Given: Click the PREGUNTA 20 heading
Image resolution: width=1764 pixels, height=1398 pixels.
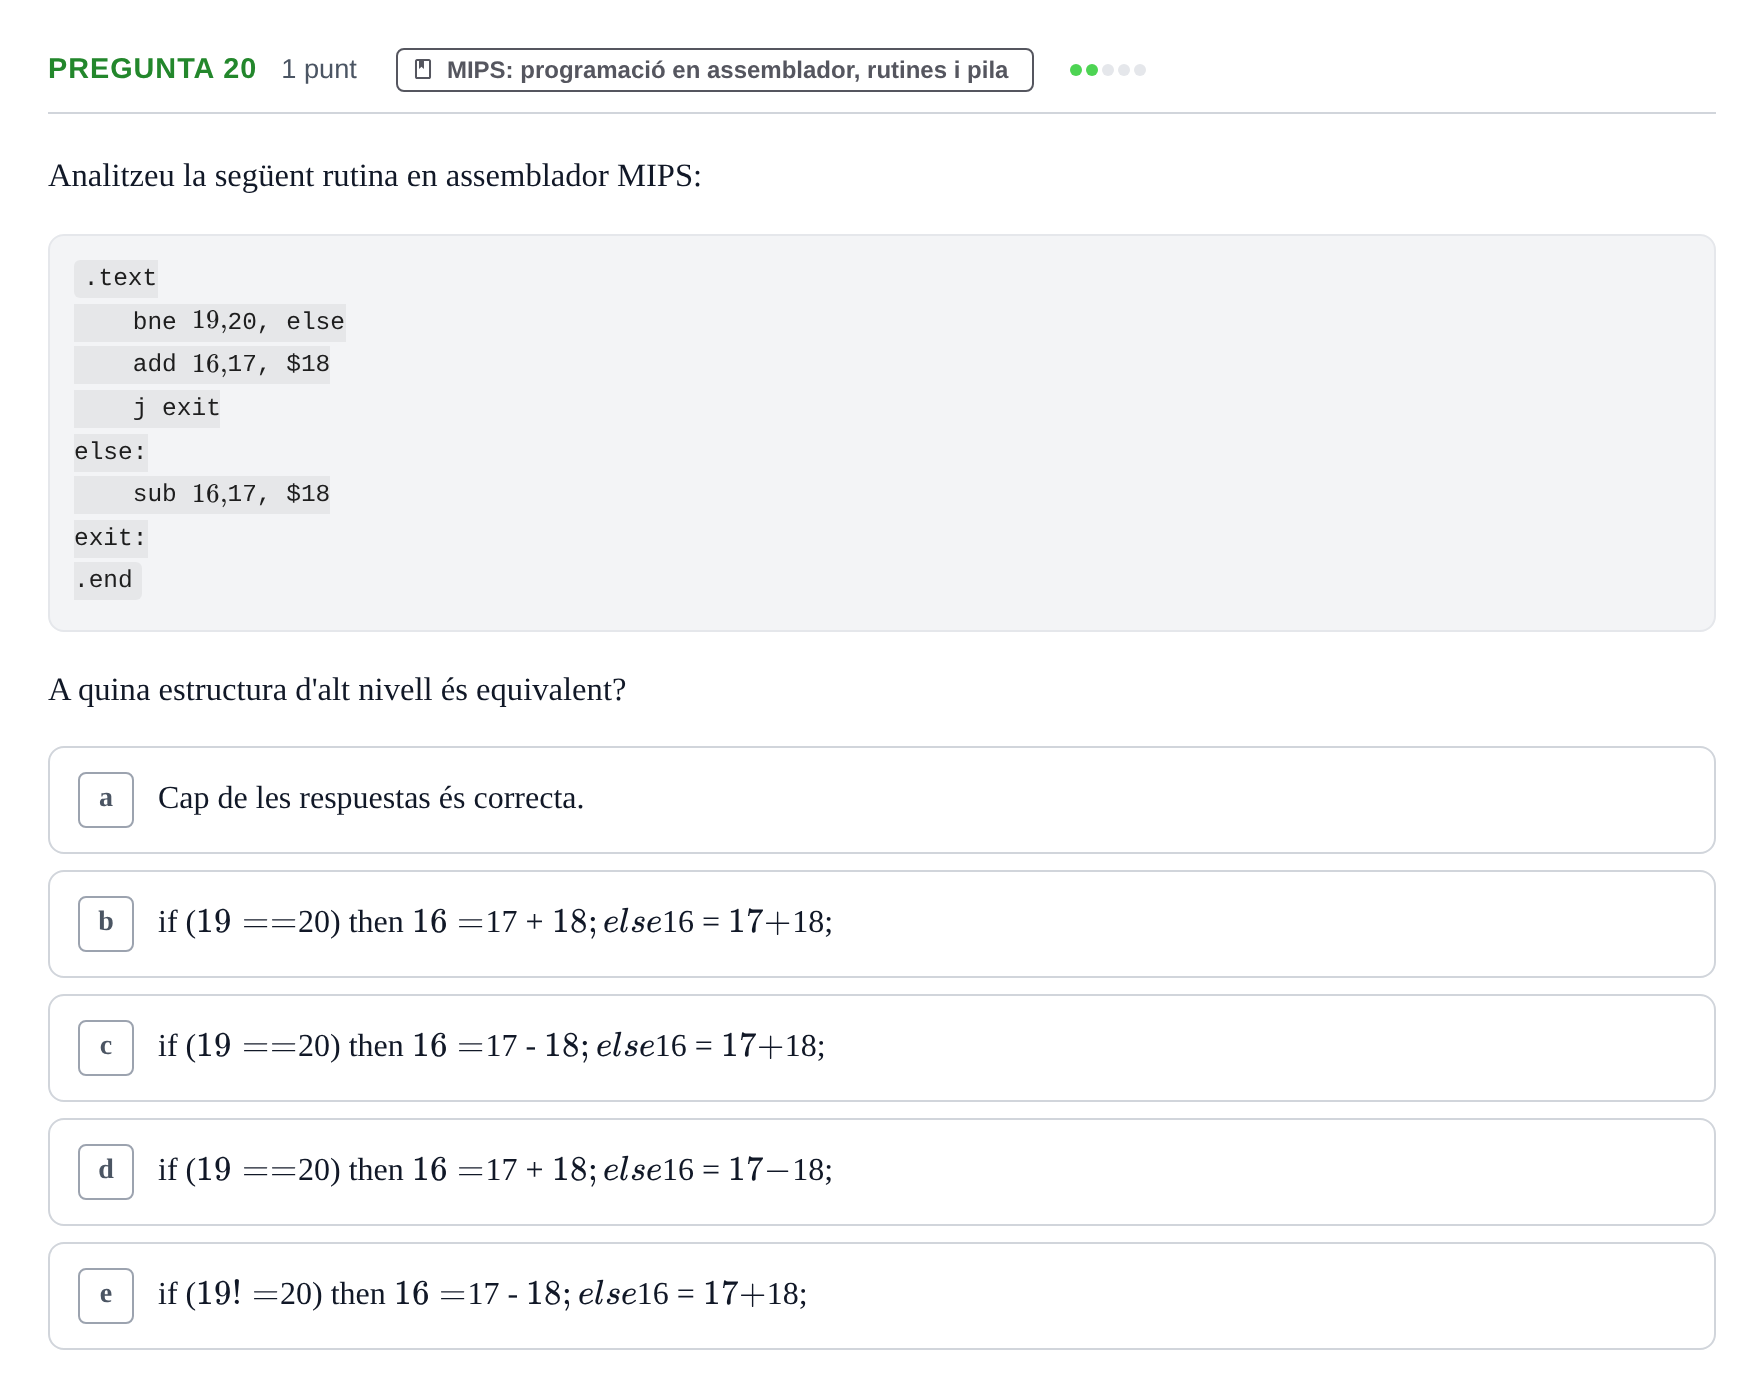Looking at the screenshot, I should 152,69.
